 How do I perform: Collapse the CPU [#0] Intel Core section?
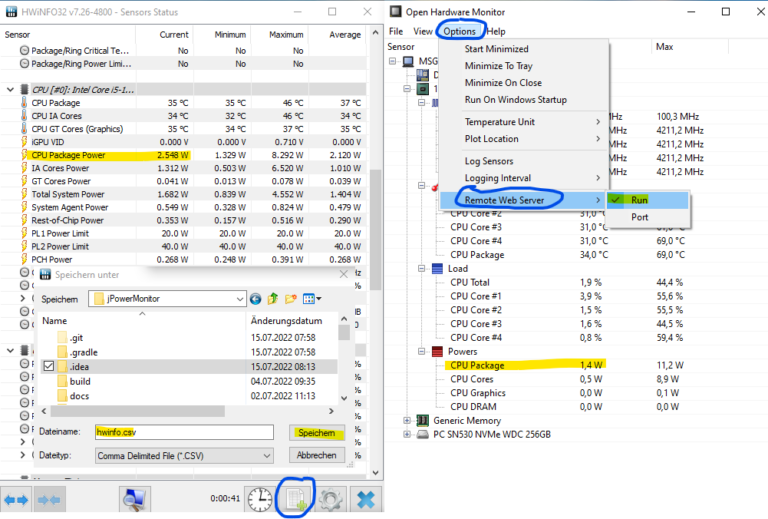pos(10,90)
